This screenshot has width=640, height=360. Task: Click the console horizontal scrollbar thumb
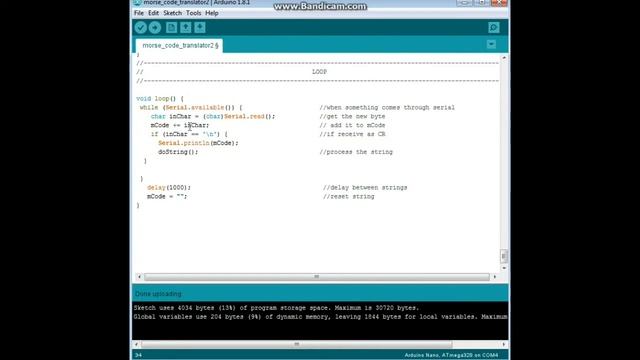coord(297,344)
